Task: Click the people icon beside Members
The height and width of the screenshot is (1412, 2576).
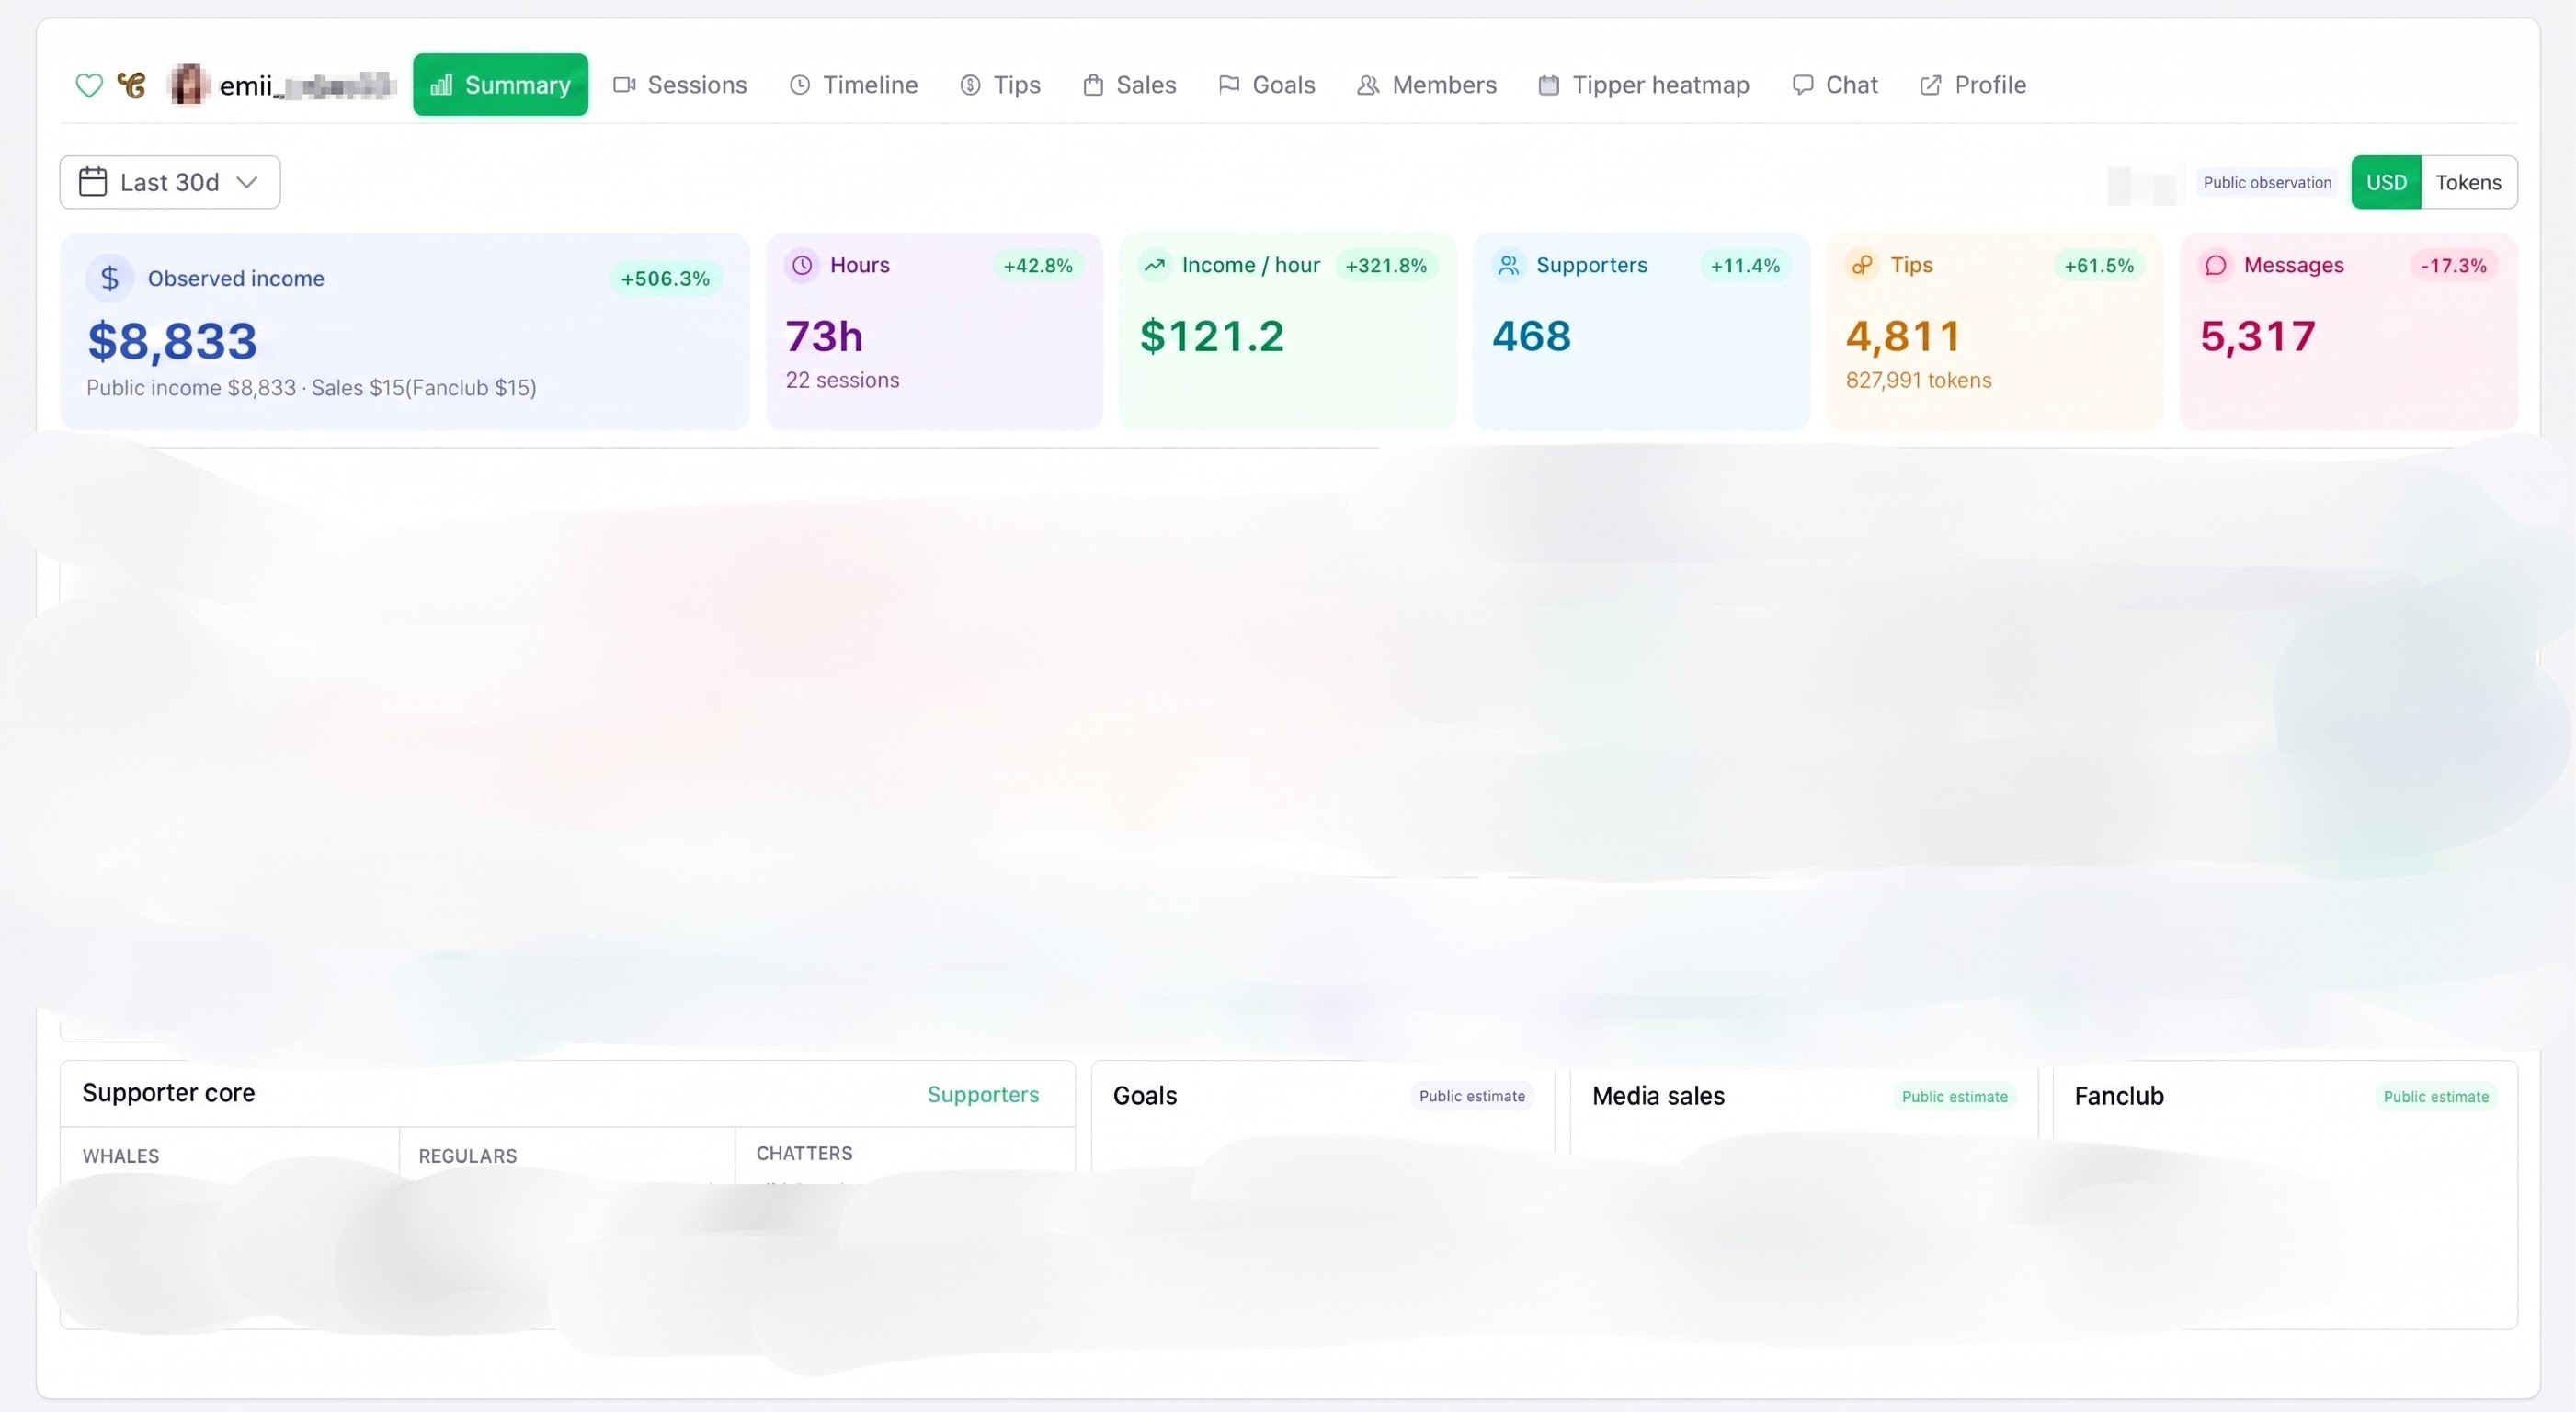Action: point(1368,85)
